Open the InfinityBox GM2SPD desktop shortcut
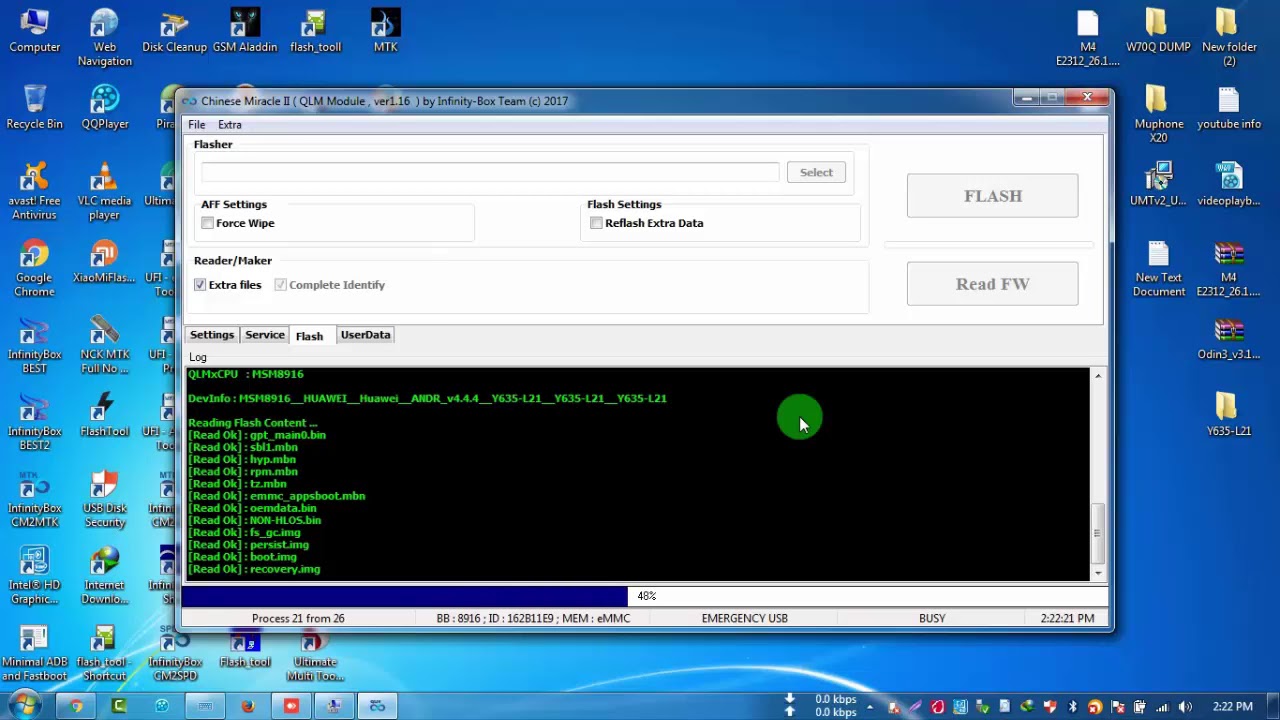The image size is (1280, 720). (x=175, y=654)
